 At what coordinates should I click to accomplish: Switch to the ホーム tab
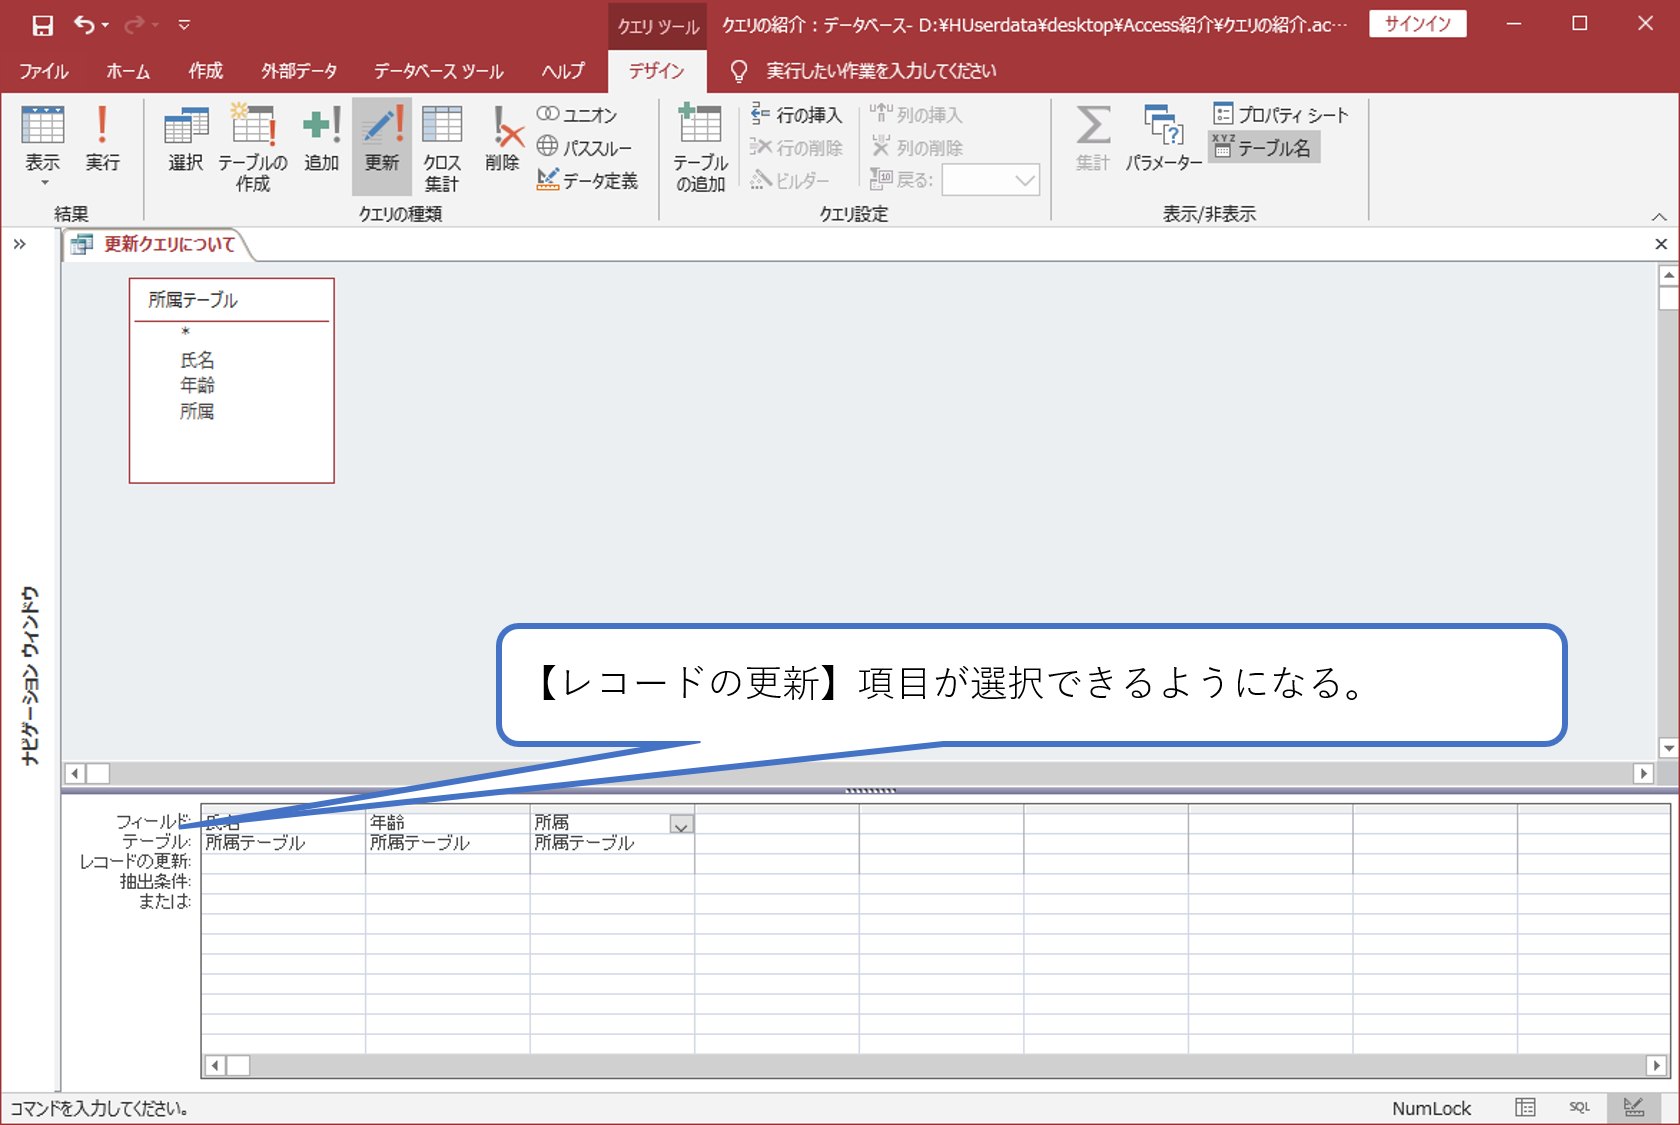coord(128,71)
